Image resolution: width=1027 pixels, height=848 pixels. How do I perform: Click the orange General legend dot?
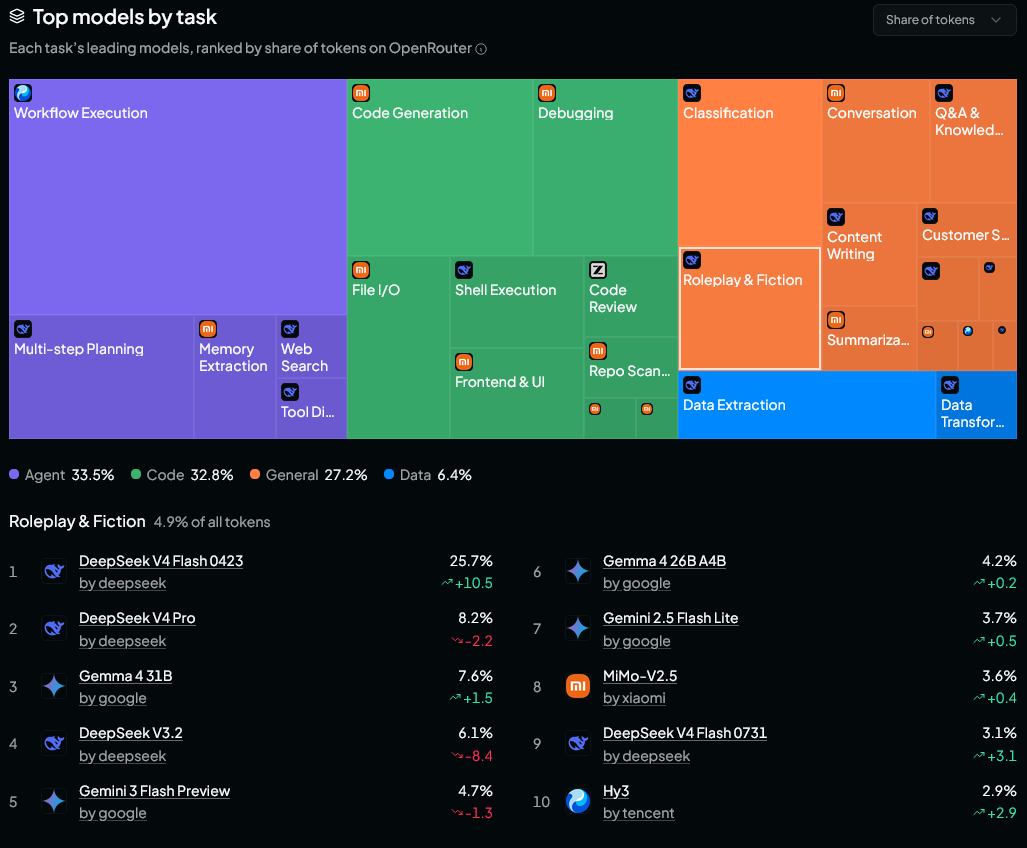click(255, 474)
